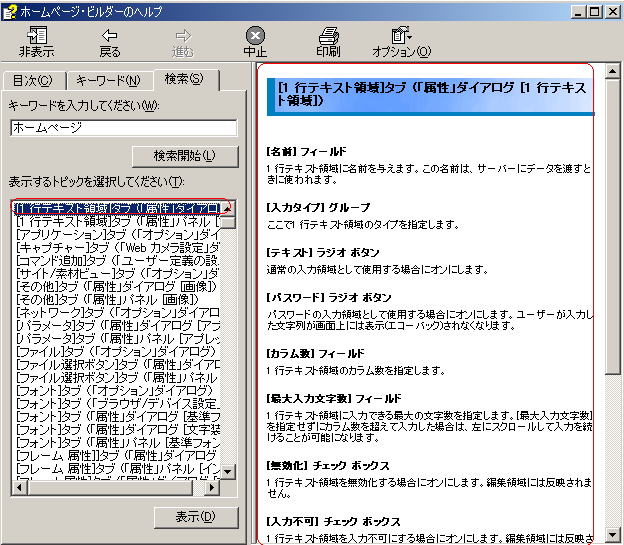Select the 検索 (Search) tab
Screen dimensions: 624x545
tap(183, 79)
